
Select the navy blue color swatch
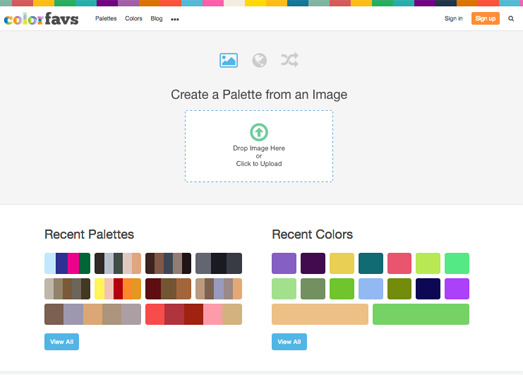click(428, 289)
